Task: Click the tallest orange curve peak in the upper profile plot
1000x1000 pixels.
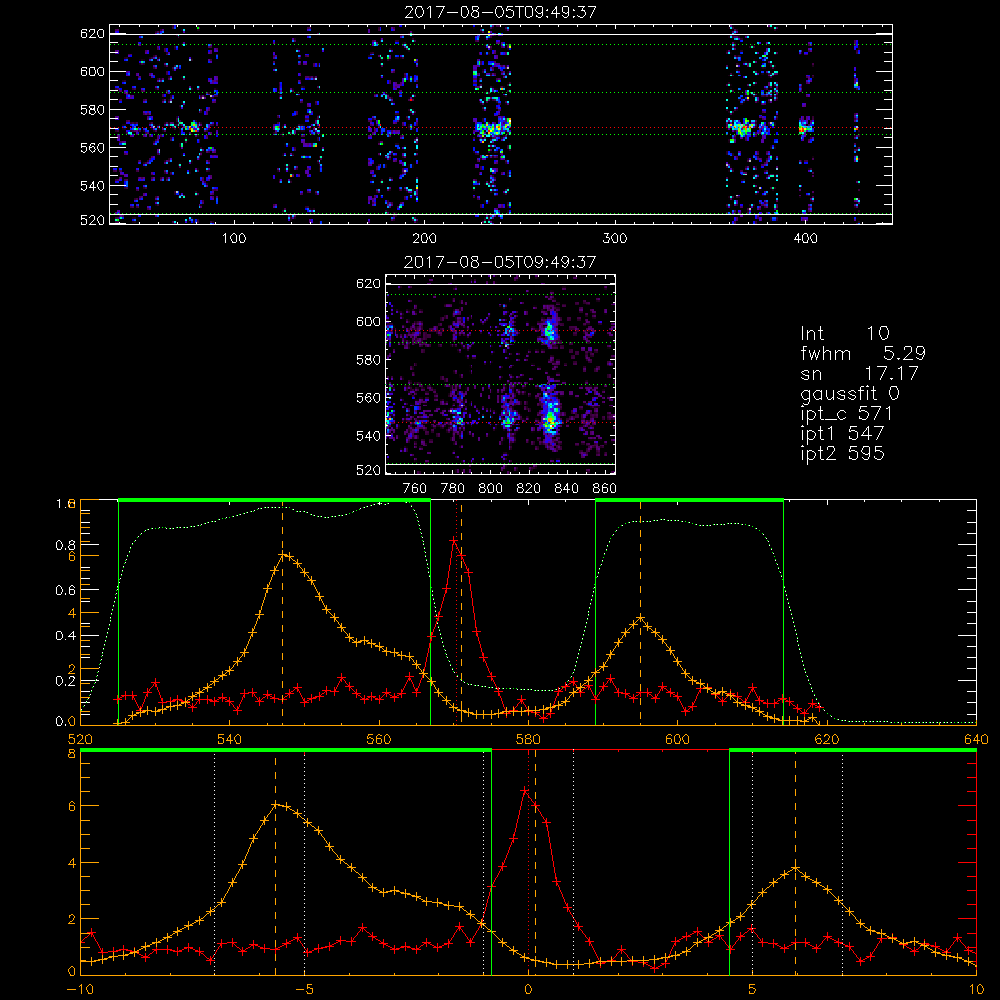Action: click(x=284, y=555)
